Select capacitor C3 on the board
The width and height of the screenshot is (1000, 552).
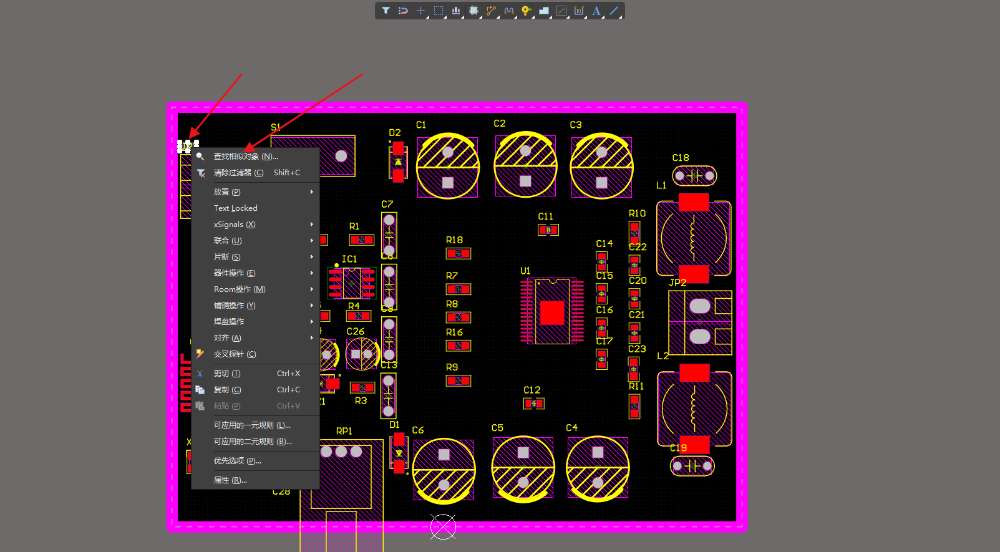pyautogui.click(x=601, y=166)
